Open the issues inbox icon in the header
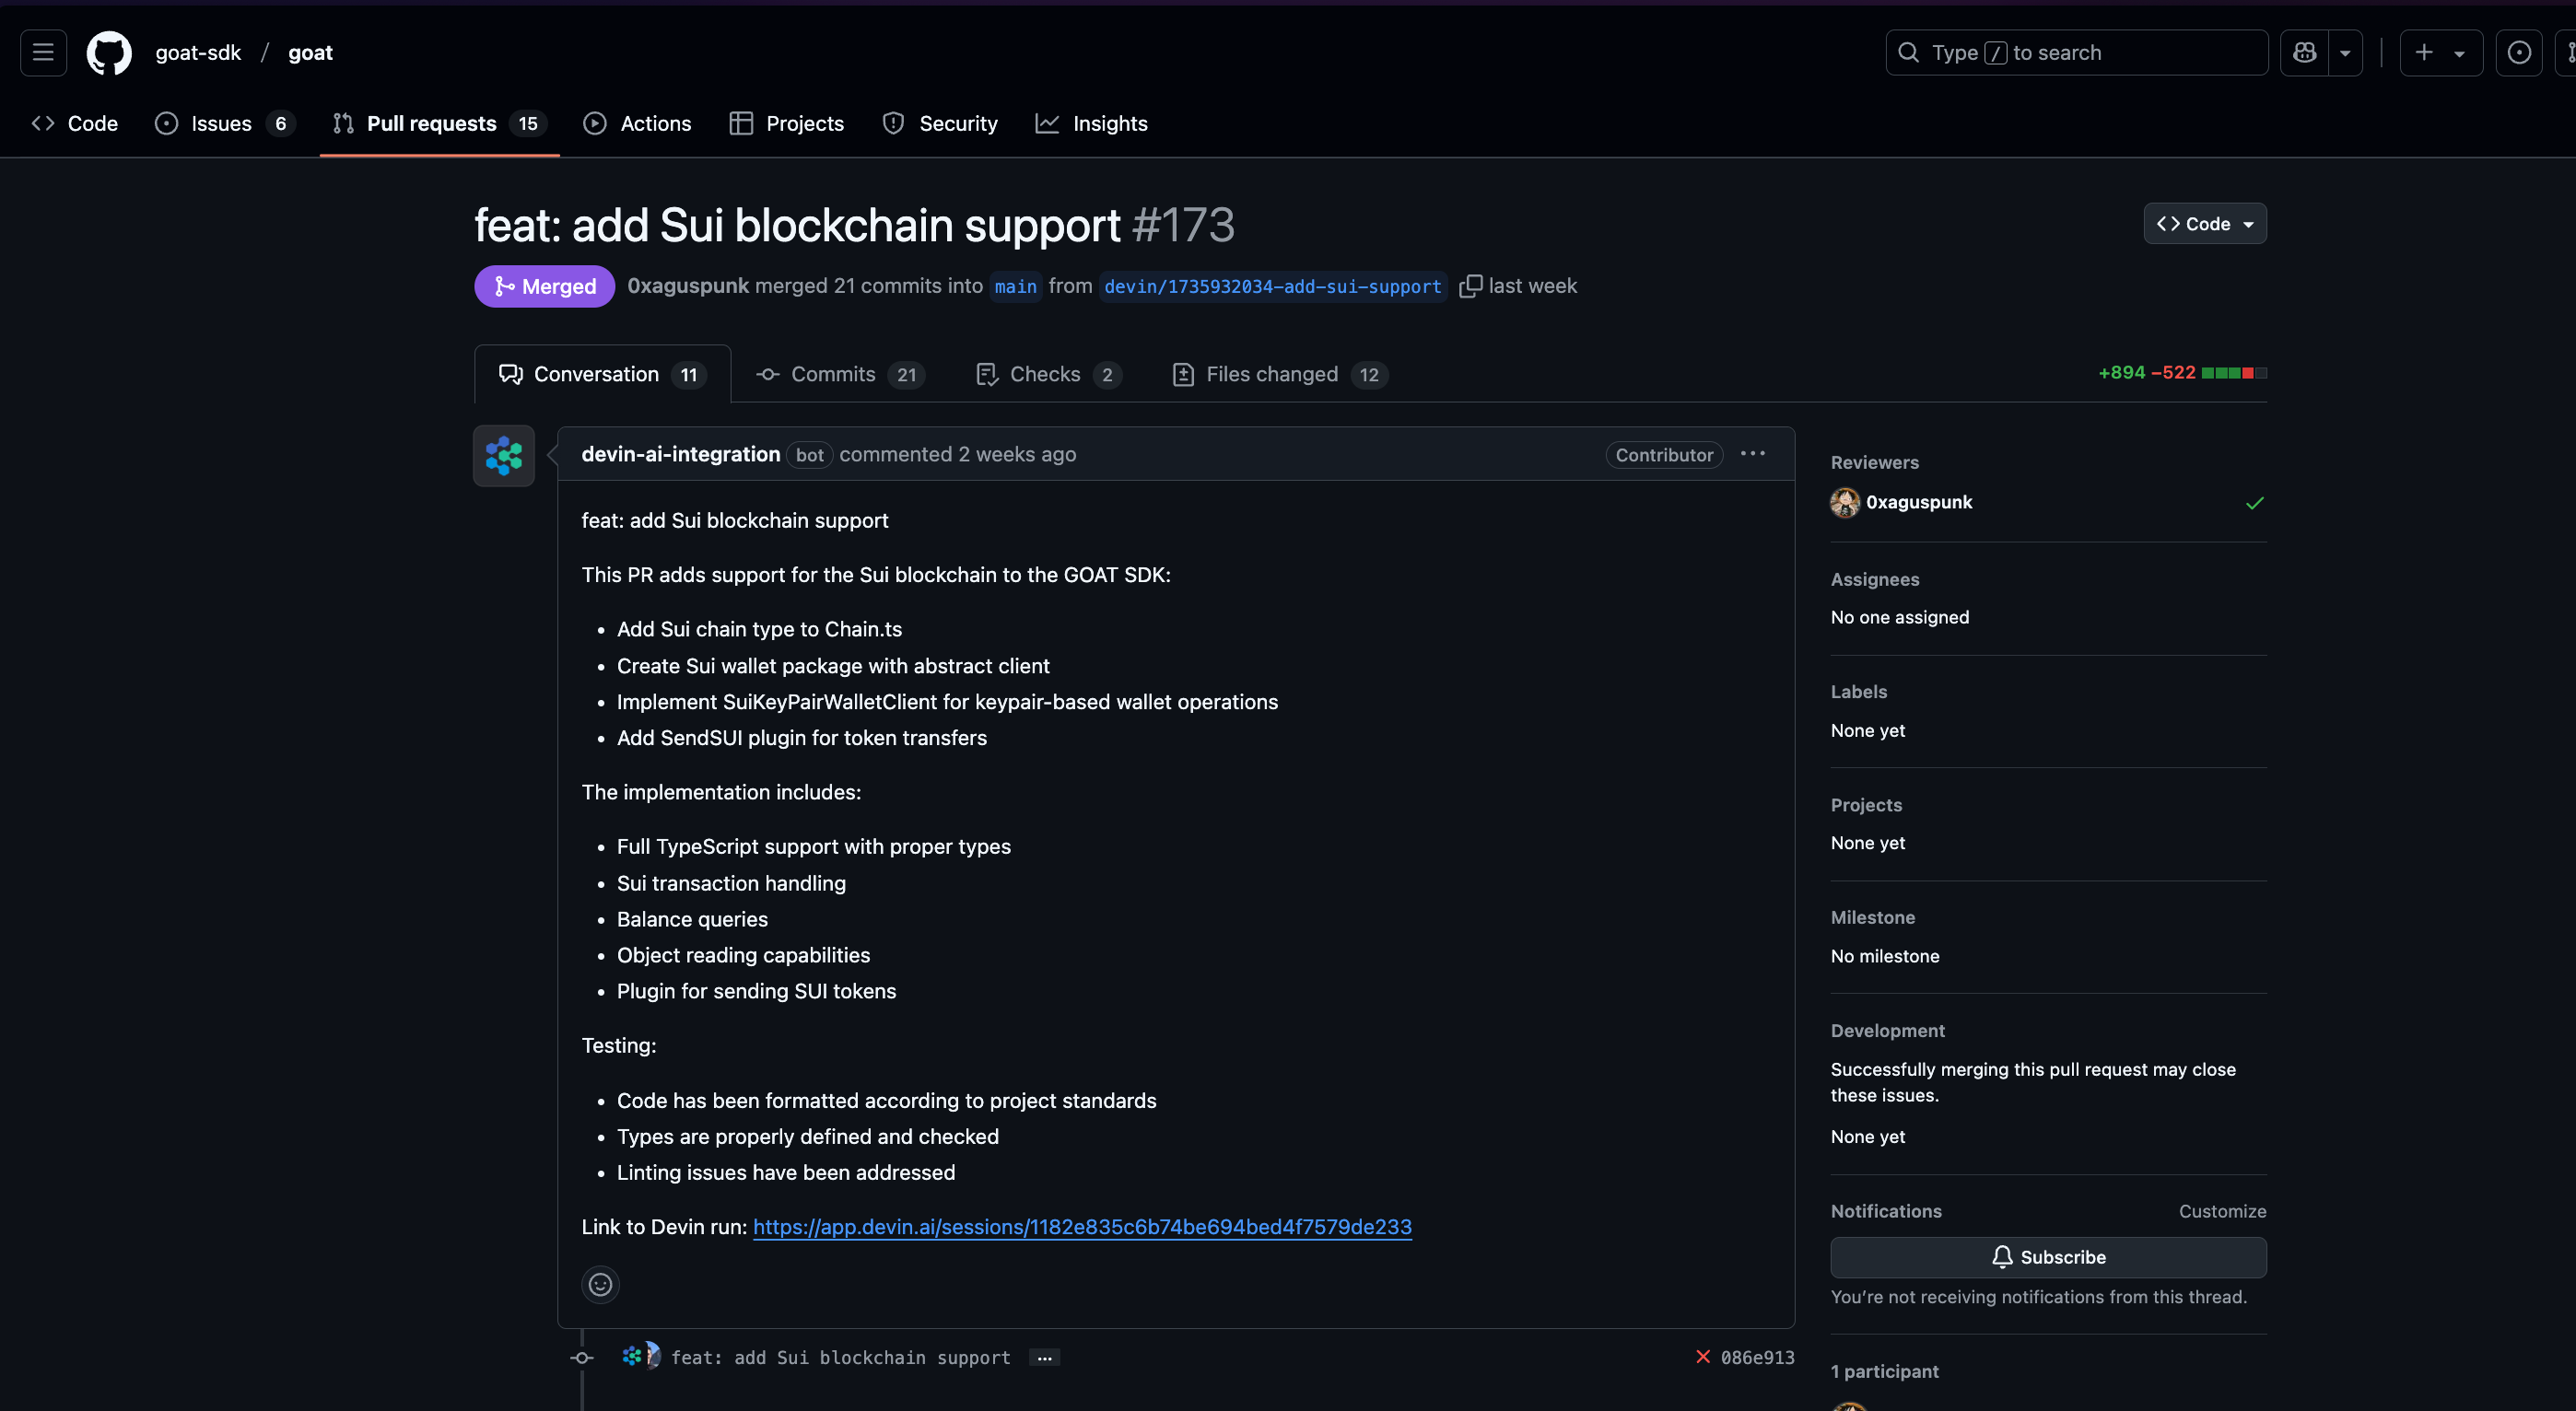 point(2519,52)
